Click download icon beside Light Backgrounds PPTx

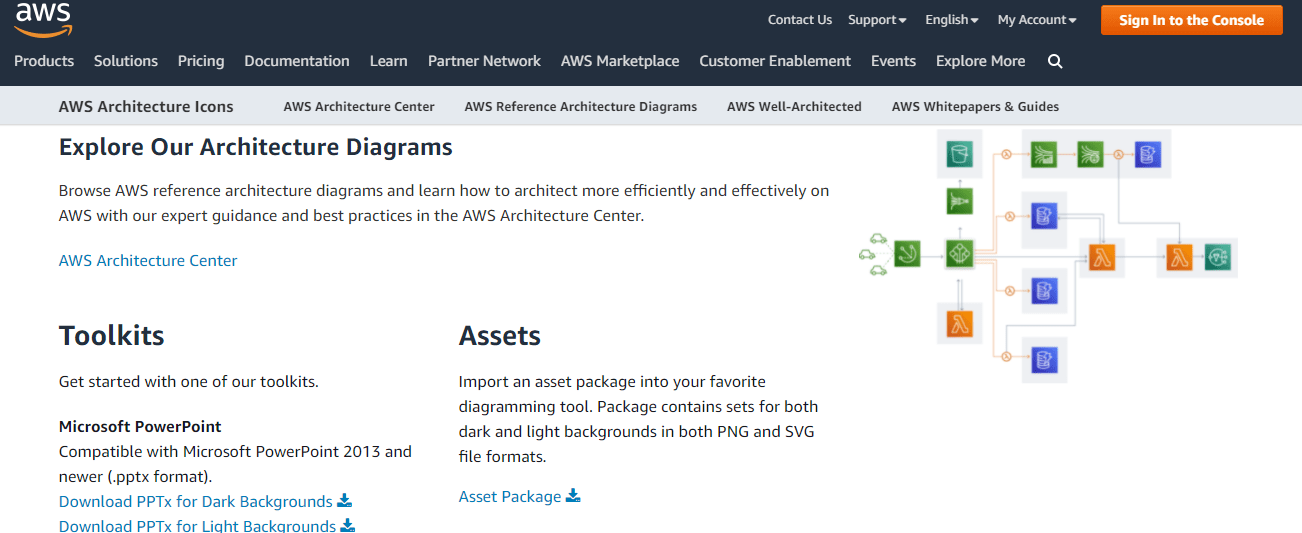pos(348,526)
